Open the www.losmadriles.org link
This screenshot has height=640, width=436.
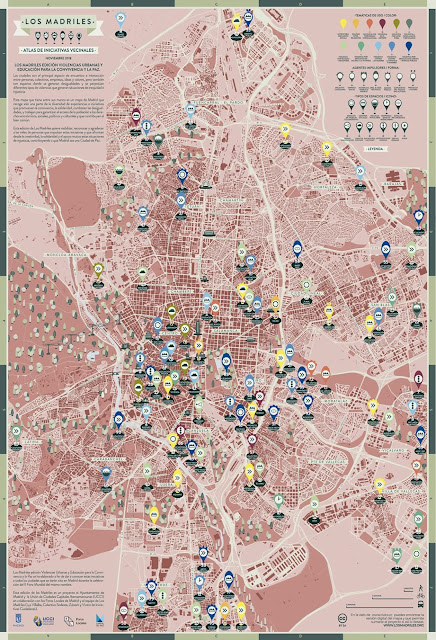coord(404,624)
